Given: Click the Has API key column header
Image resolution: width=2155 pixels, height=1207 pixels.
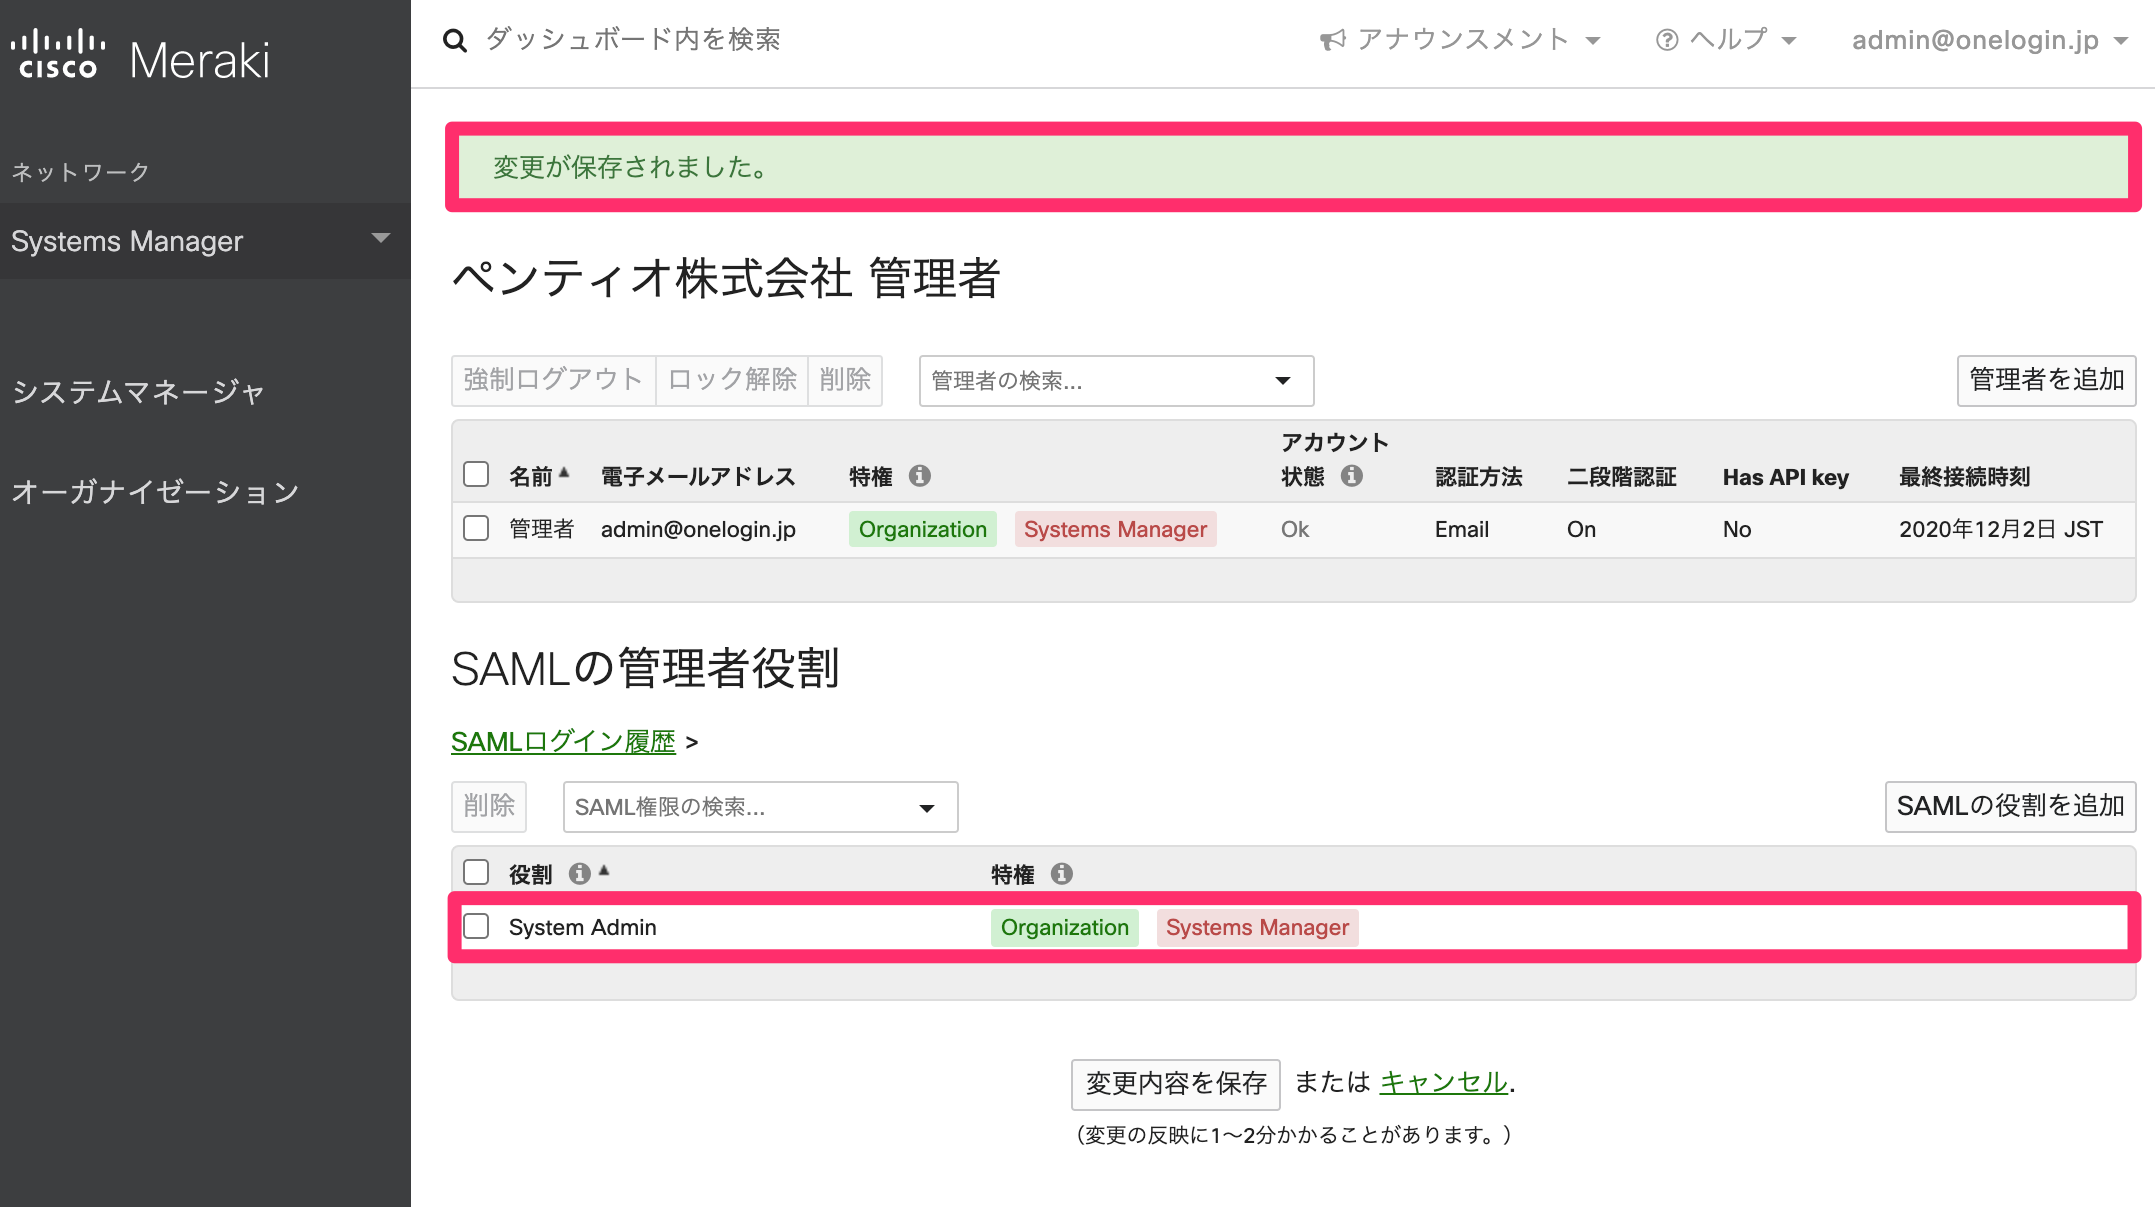Looking at the screenshot, I should coord(1786,477).
